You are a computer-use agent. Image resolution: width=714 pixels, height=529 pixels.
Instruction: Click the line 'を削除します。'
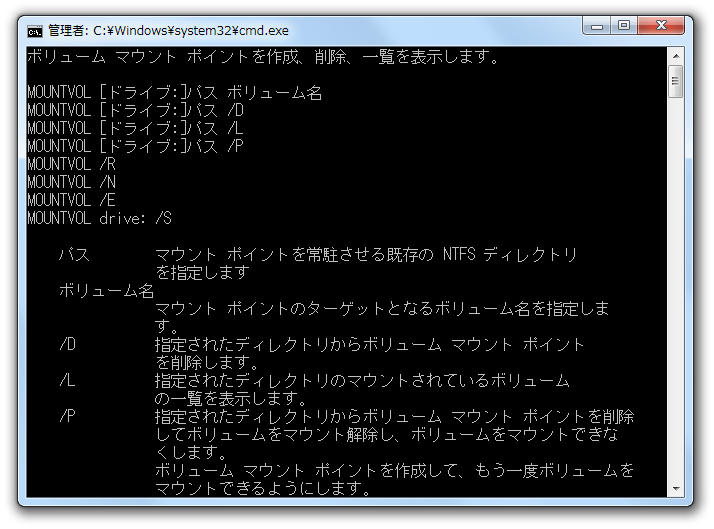click(x=208, y=362)
